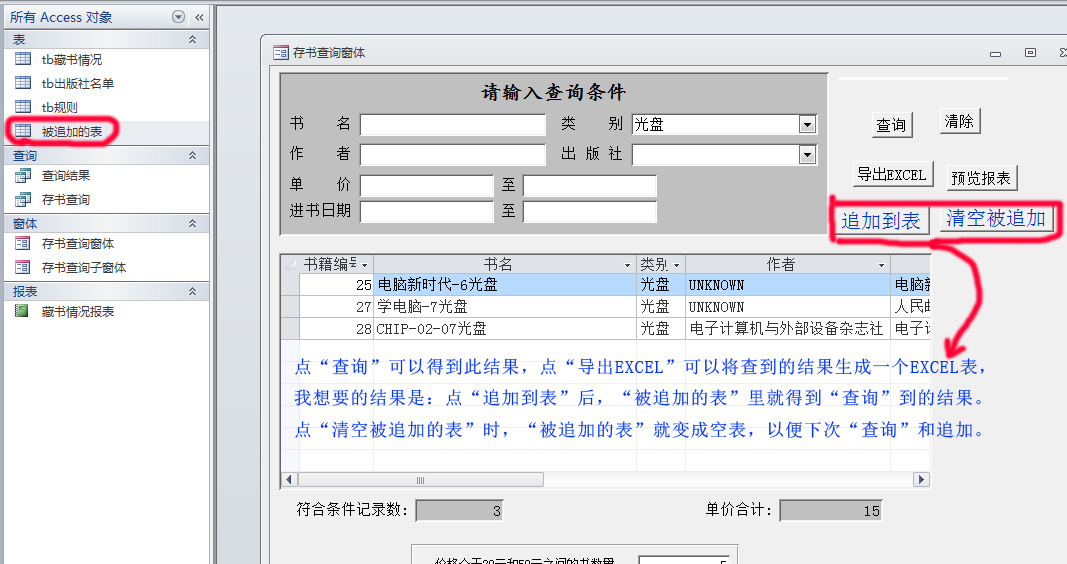
Task: Click the horizontal scrollbar left arrow
Action: point(289,480)
